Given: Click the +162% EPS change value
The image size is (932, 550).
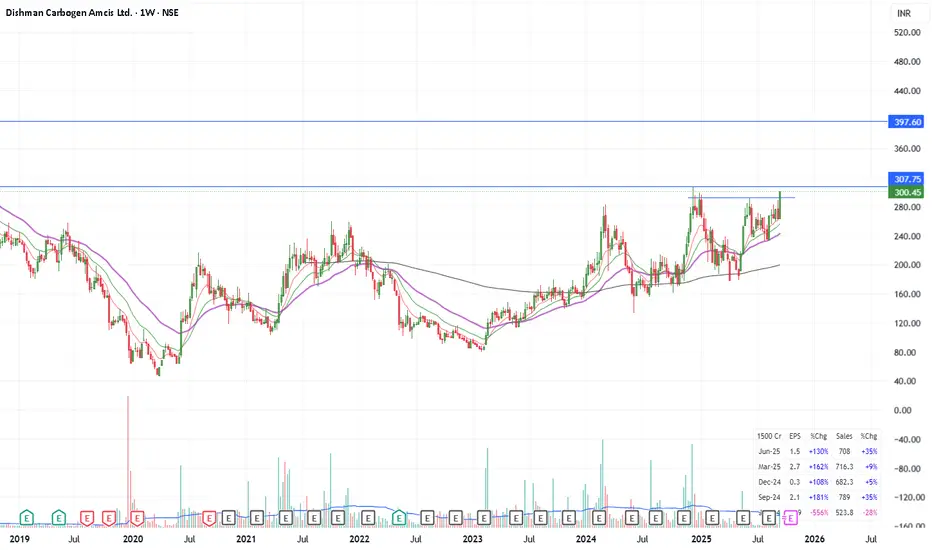Looking at the screenshot, I should point(818,467).
